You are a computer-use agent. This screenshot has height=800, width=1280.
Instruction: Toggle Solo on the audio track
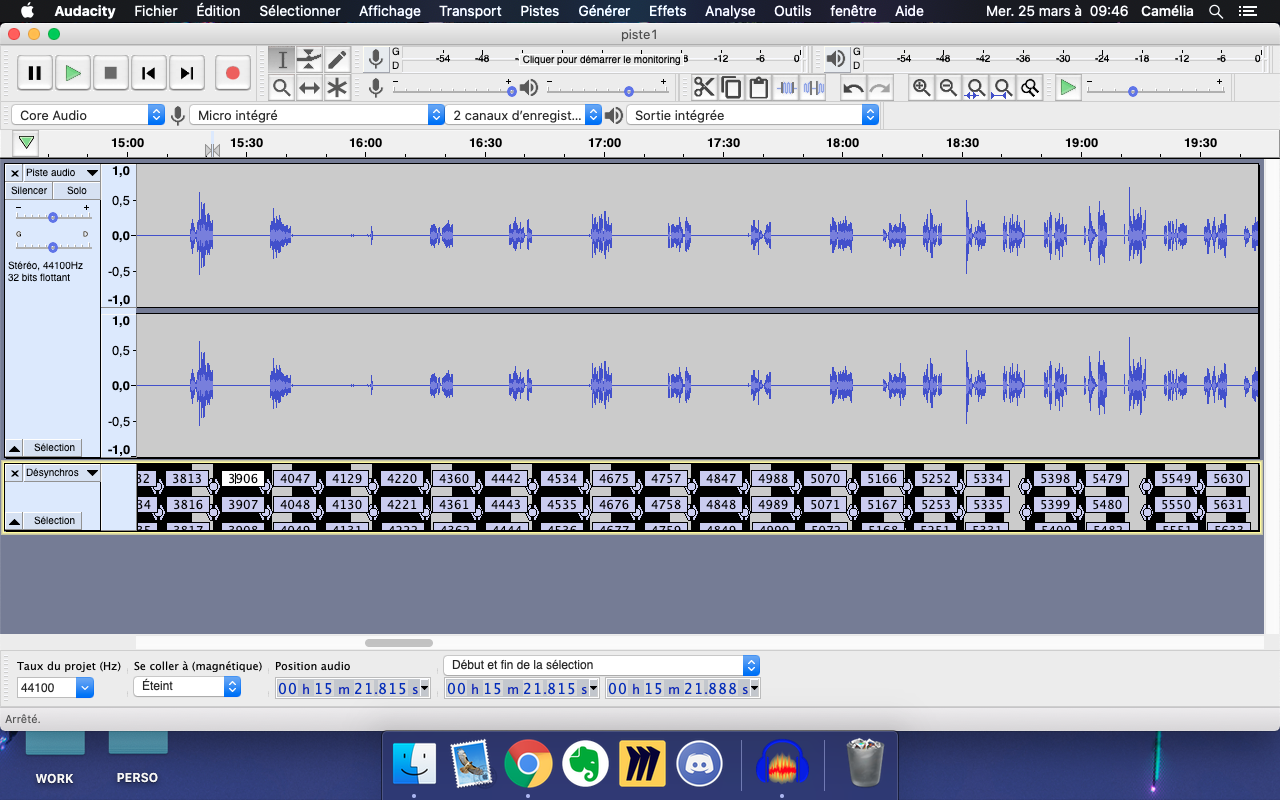tap(77, 190)
